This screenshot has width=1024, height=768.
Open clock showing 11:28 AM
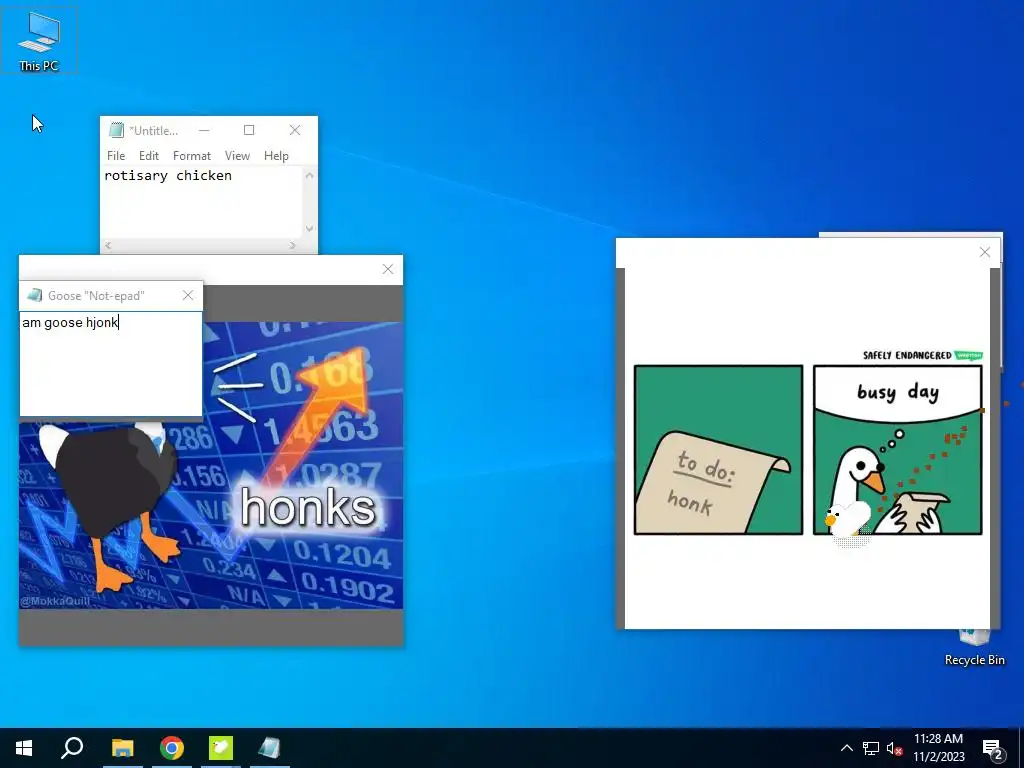(x=938, y=748)
